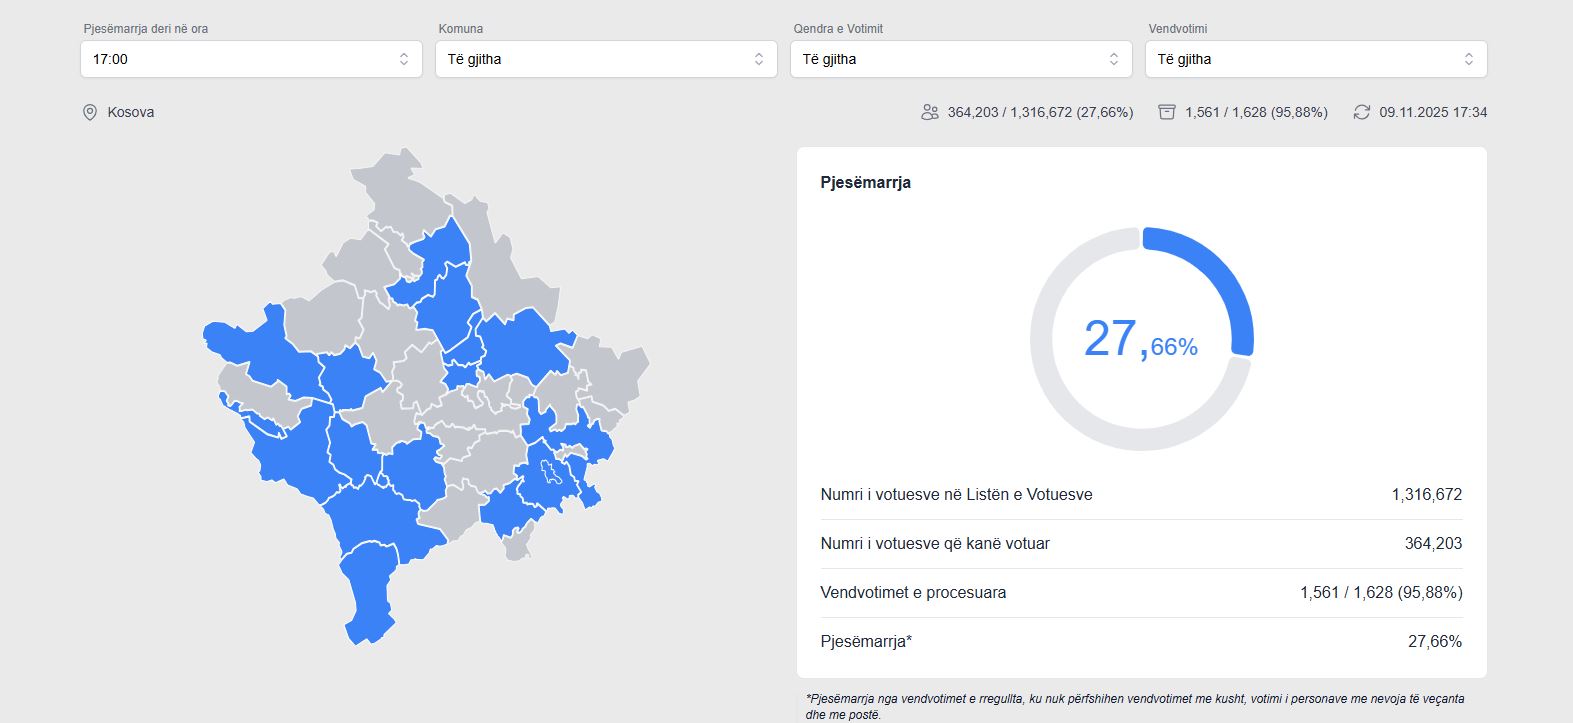The image size is (1573, 723).
Task: Click the chevron arrows in Qendra e Votimit selector
Action: coord(1114,60)
